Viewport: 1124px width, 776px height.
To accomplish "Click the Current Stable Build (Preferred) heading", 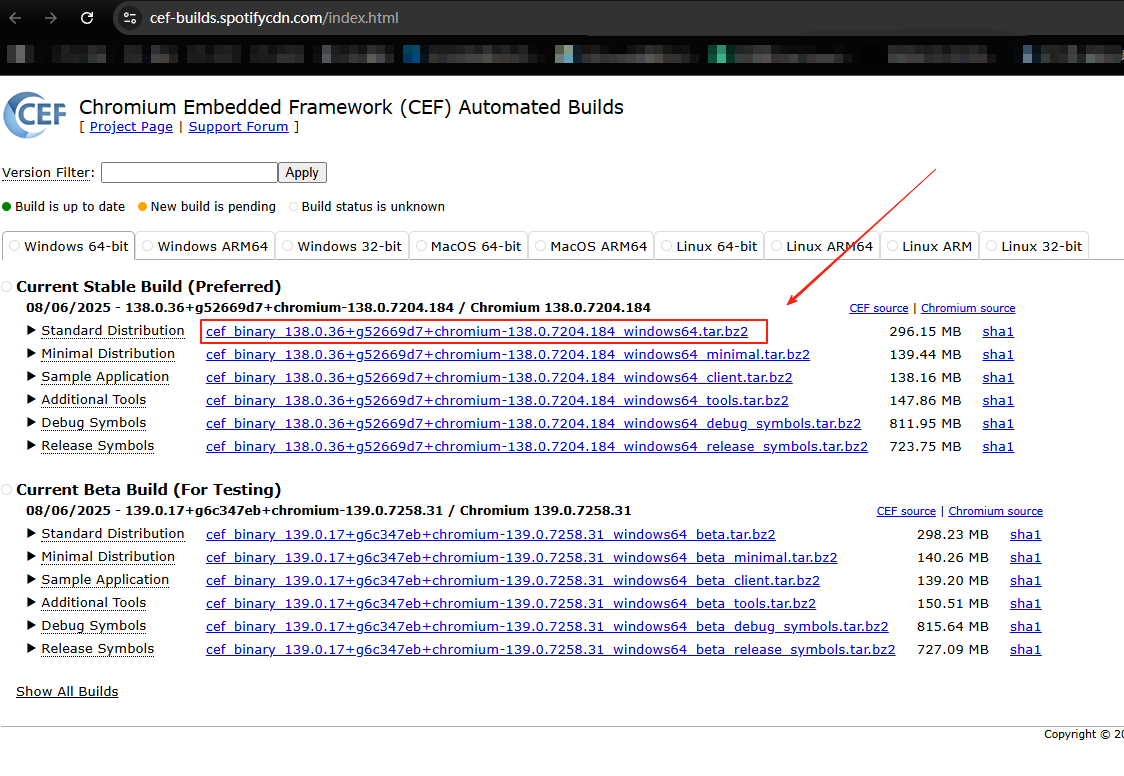I will [x=148, y=287].
